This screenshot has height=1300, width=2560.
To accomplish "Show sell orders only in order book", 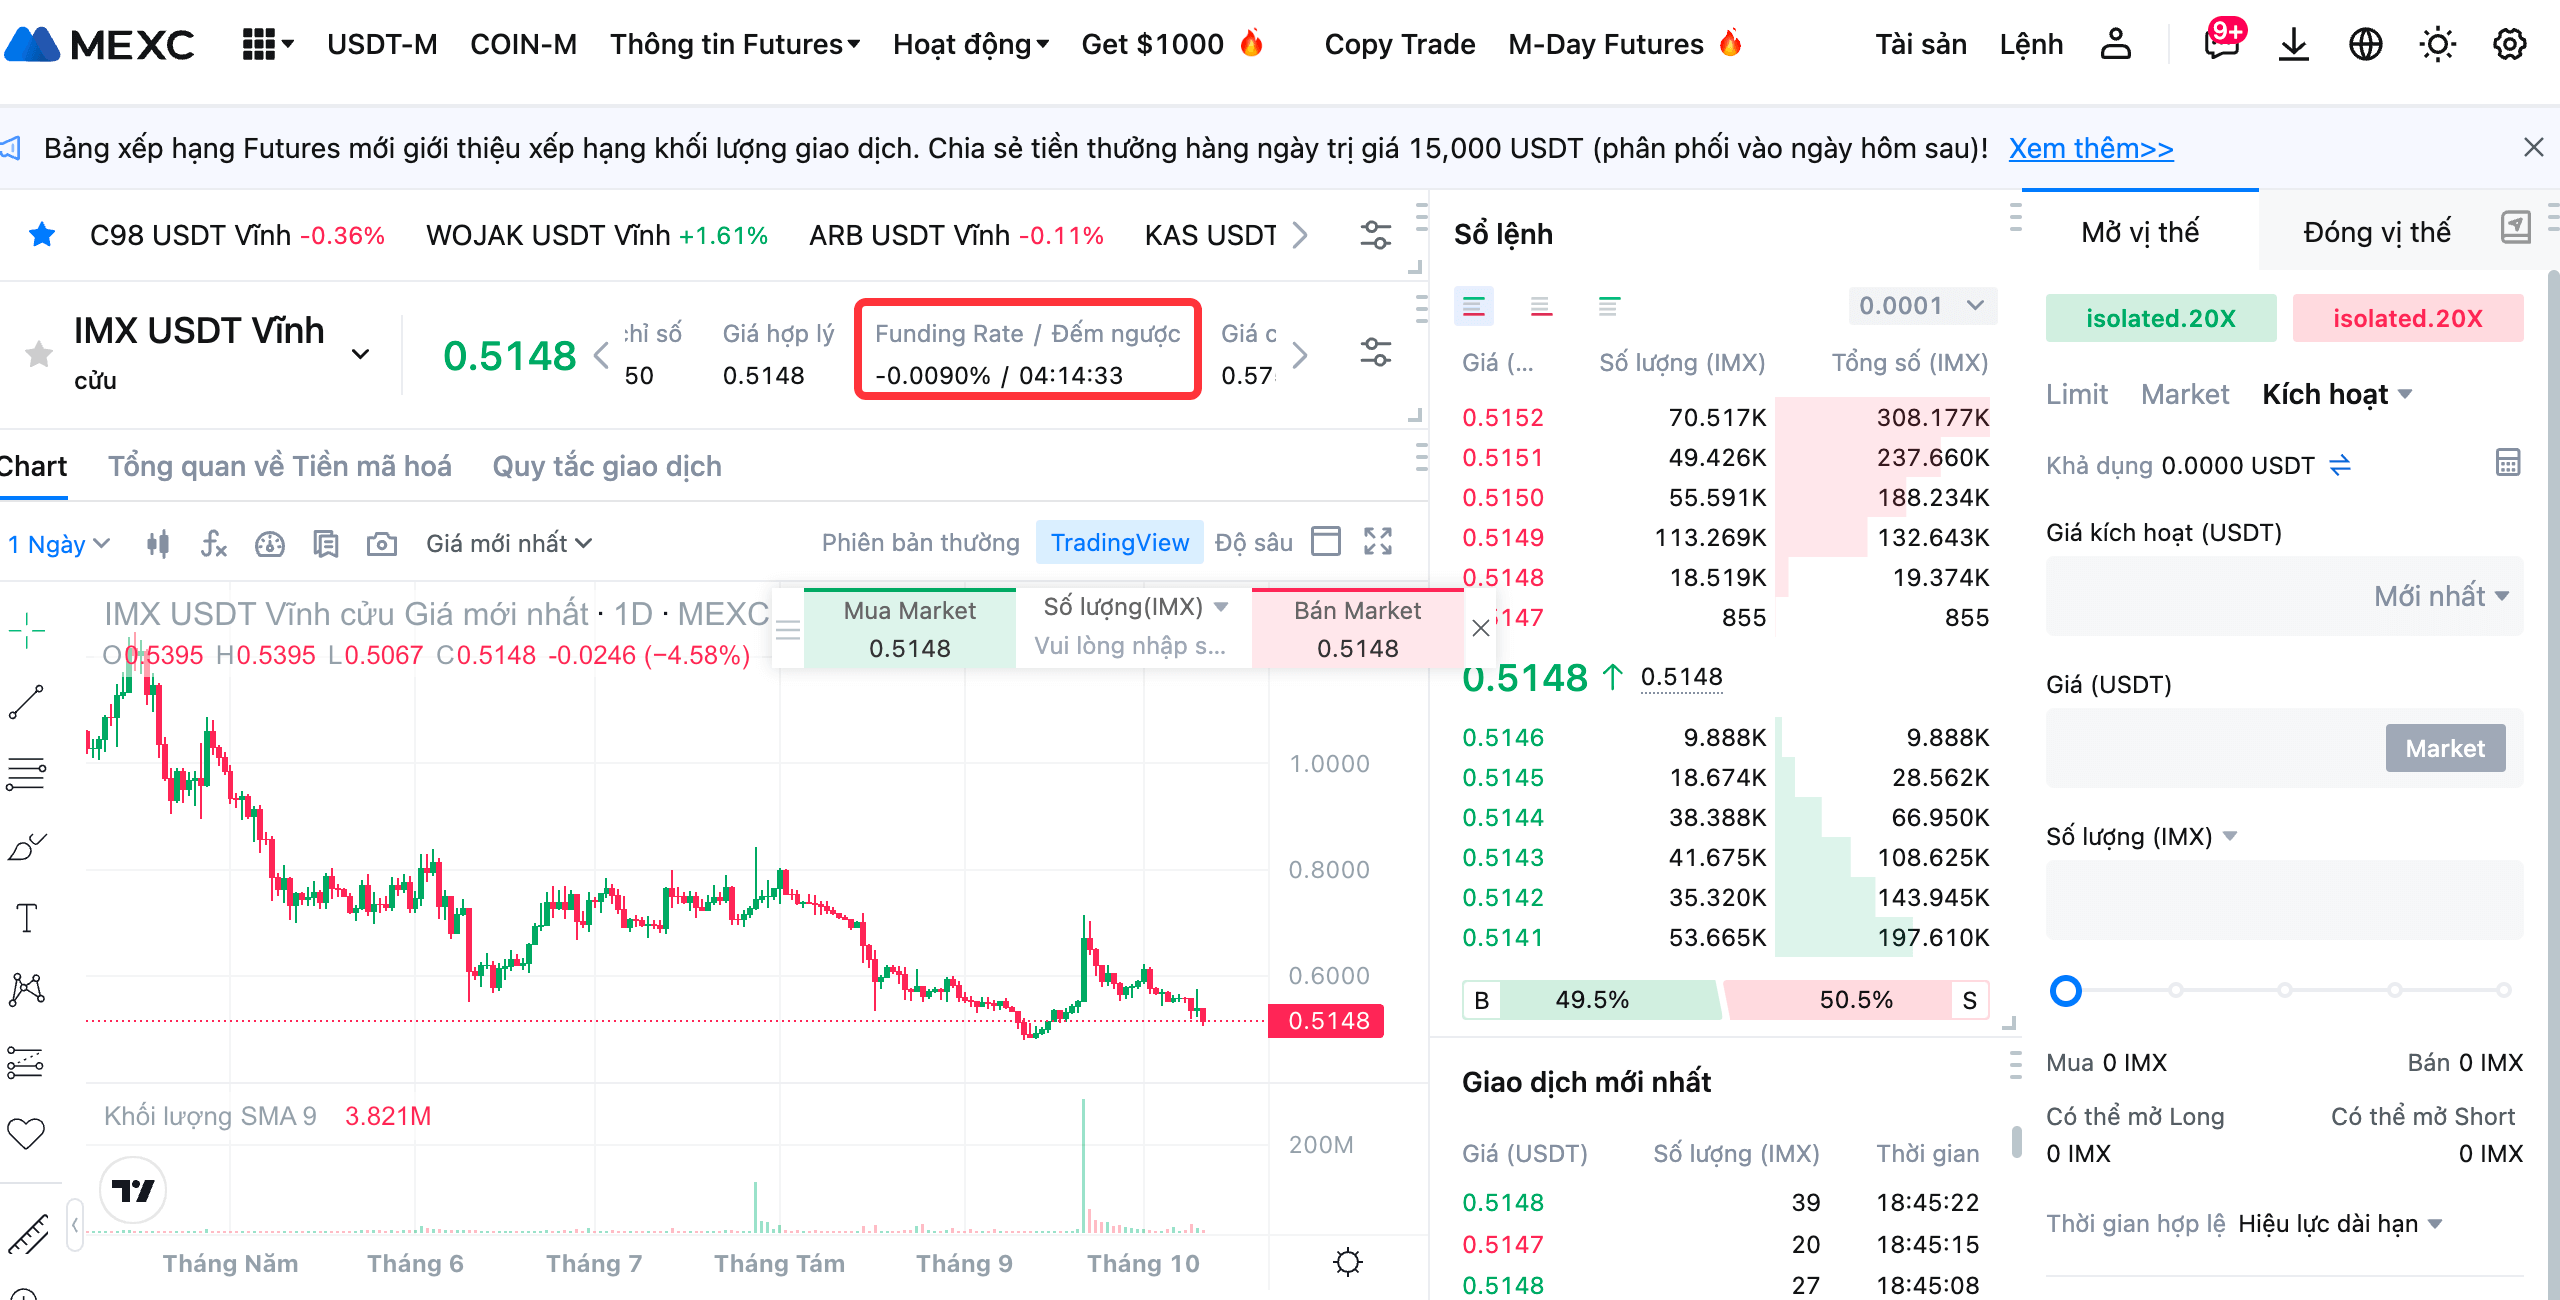I will pyautogui.click(x=1541, y=306).
